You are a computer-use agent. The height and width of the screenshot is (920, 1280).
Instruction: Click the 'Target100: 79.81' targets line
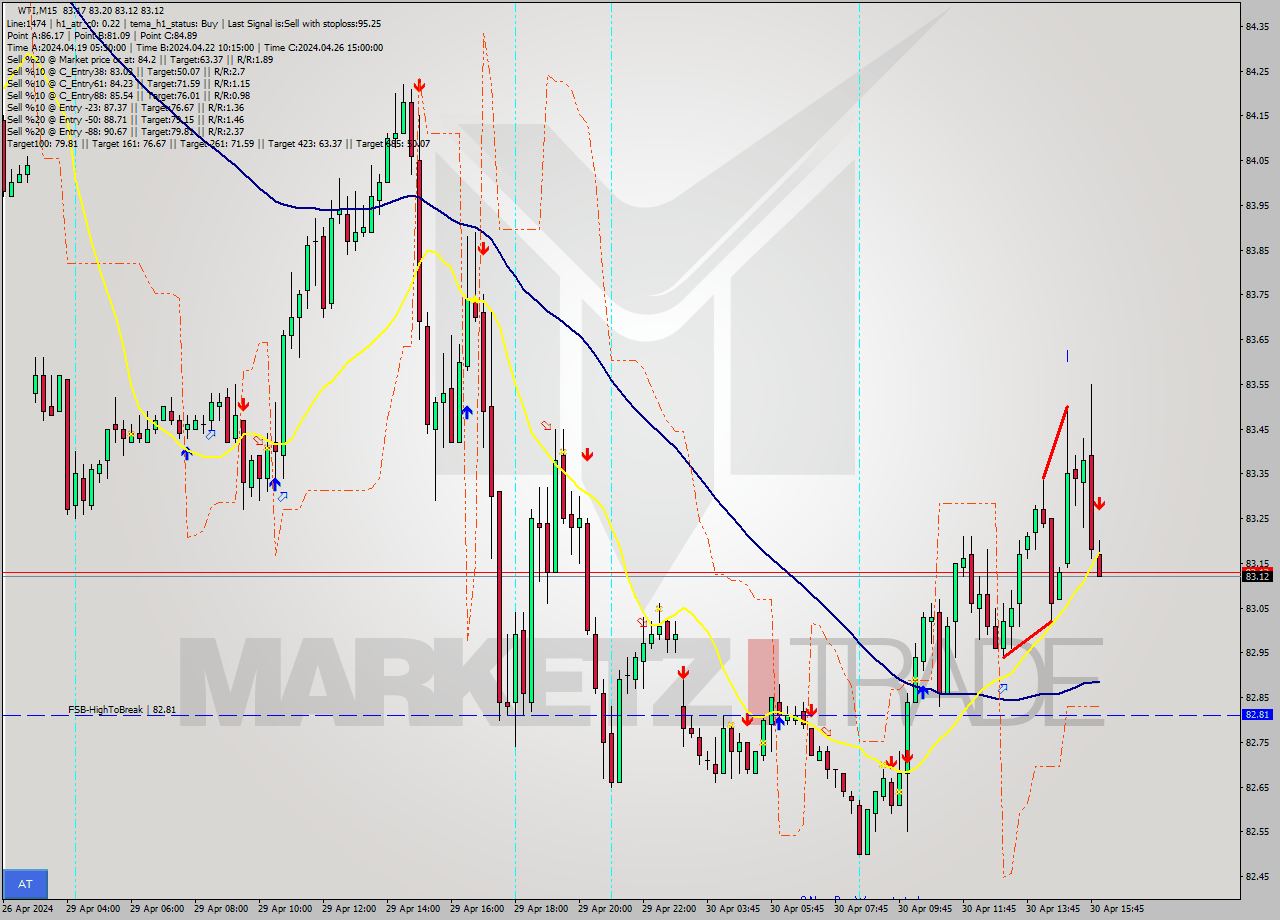pos(218,143)
